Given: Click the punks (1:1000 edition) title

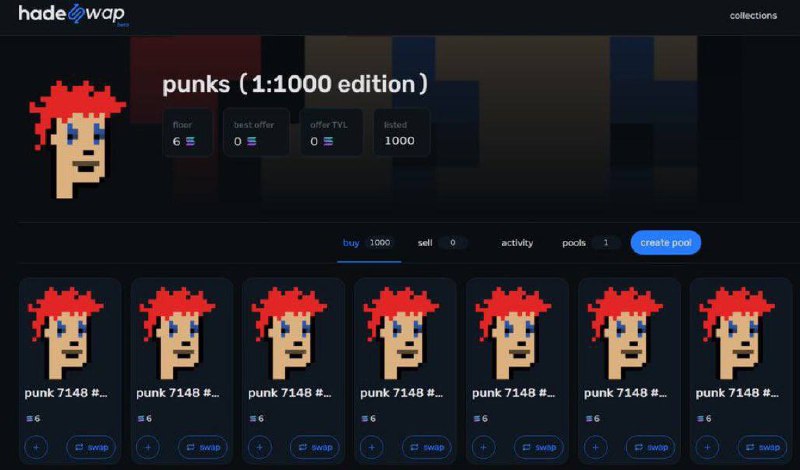Looking at the screenshot, I should 295,84.
